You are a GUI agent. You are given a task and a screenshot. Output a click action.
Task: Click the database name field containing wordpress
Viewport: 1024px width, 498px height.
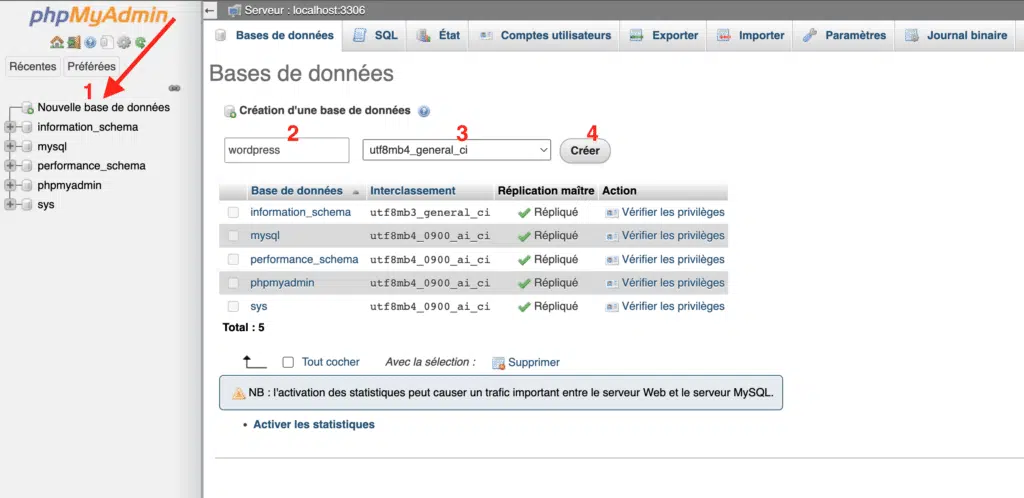tap(286, 150)
